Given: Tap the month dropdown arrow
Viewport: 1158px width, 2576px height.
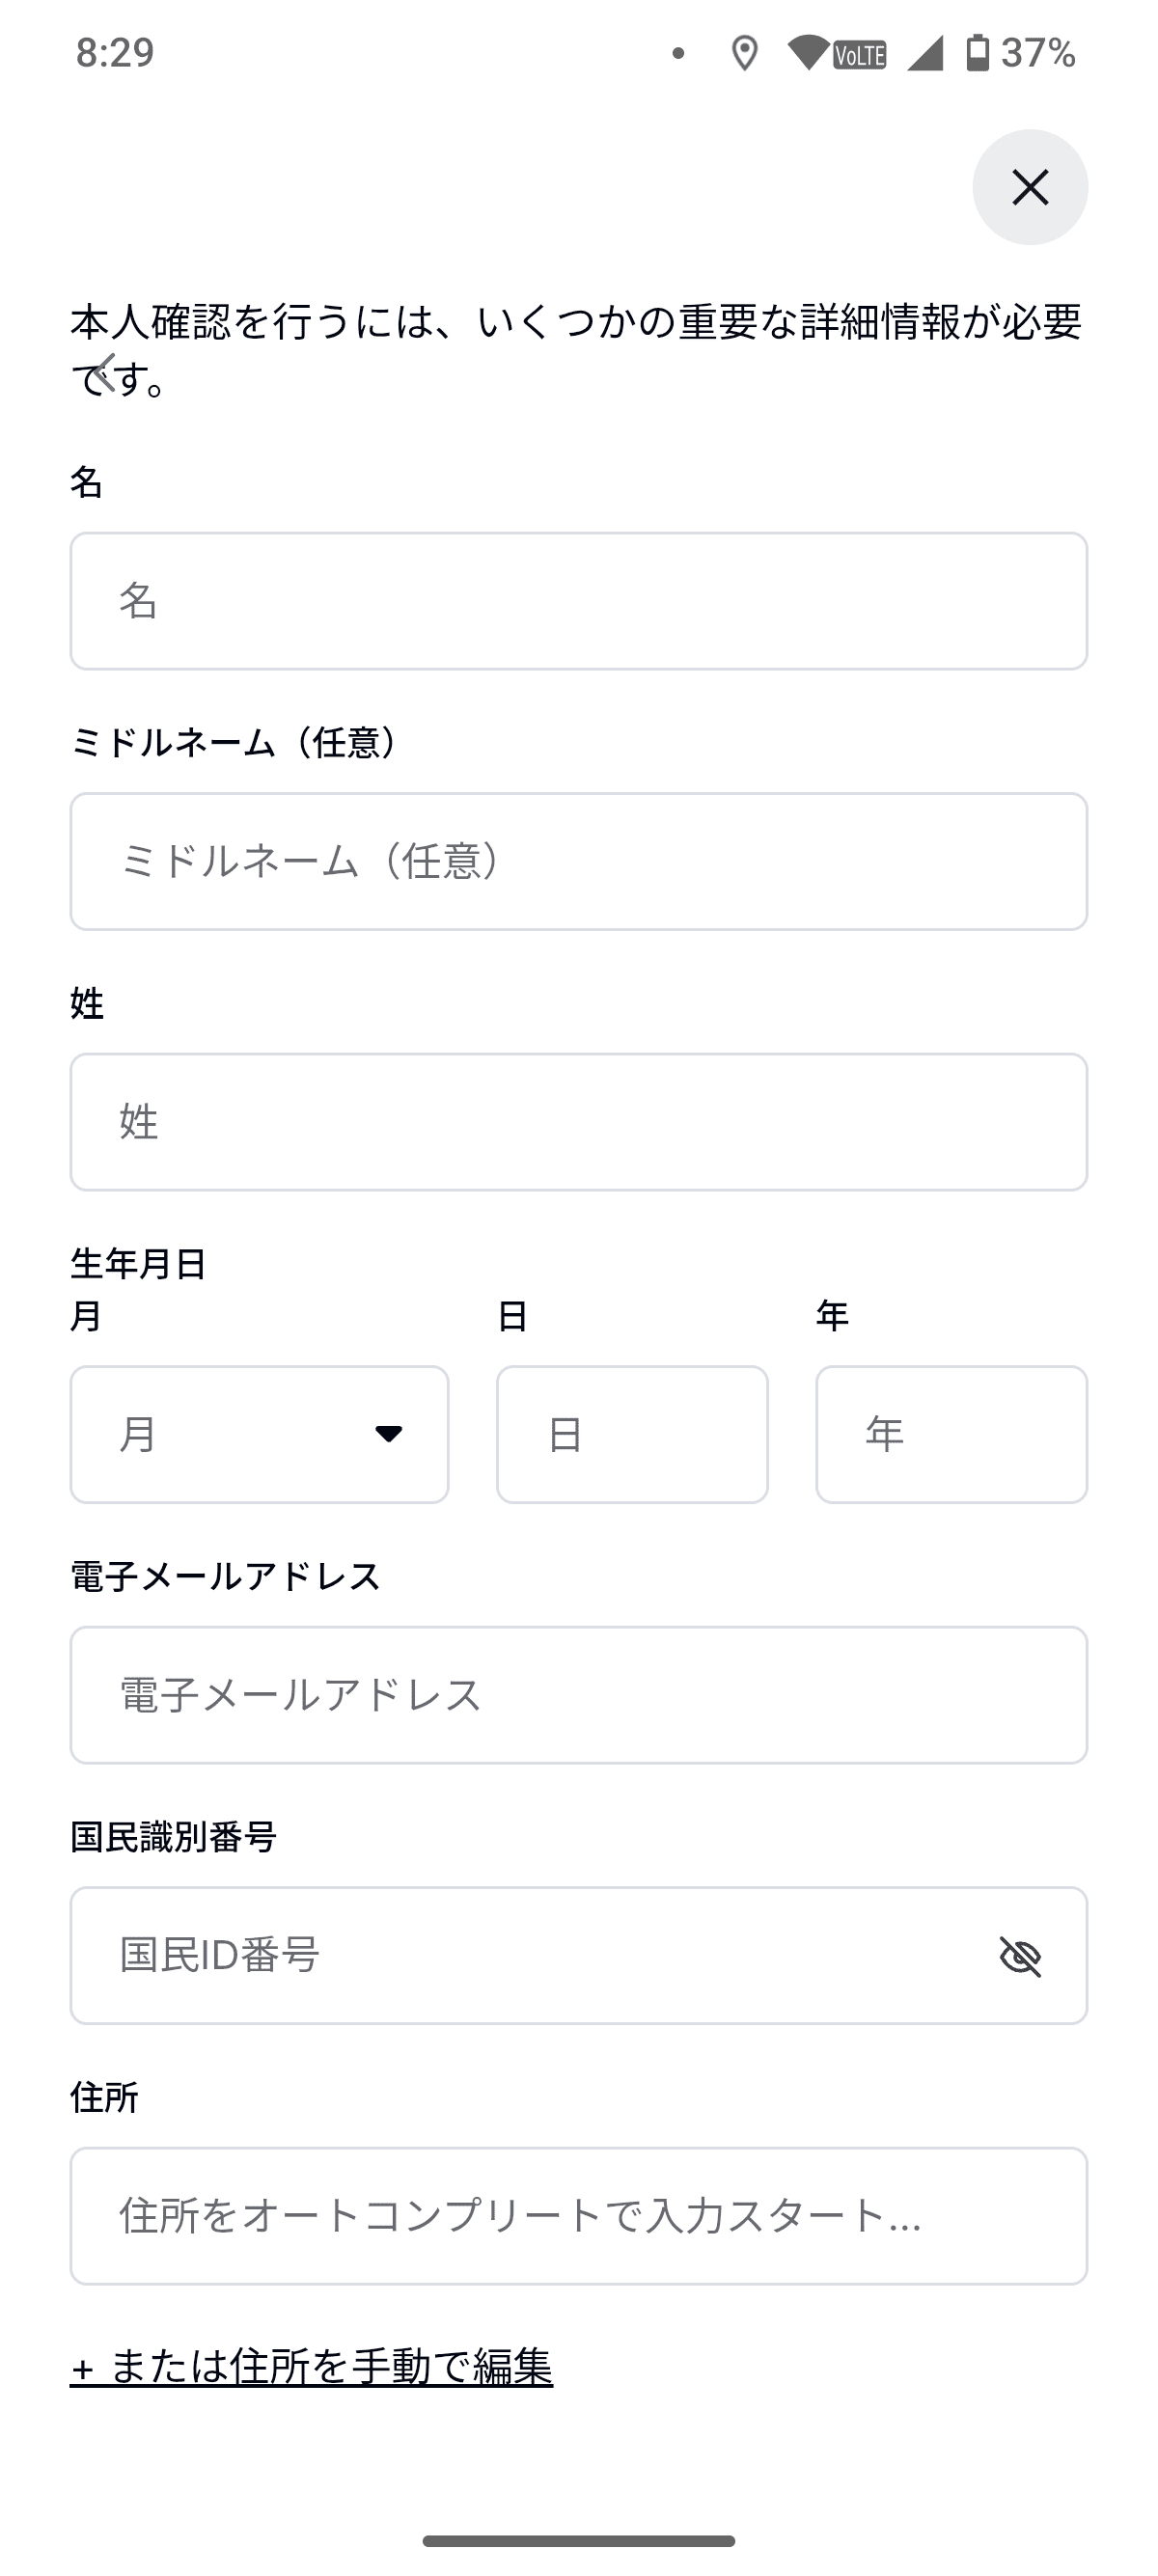Looking at the screenshot, I should click(388, 1434).
